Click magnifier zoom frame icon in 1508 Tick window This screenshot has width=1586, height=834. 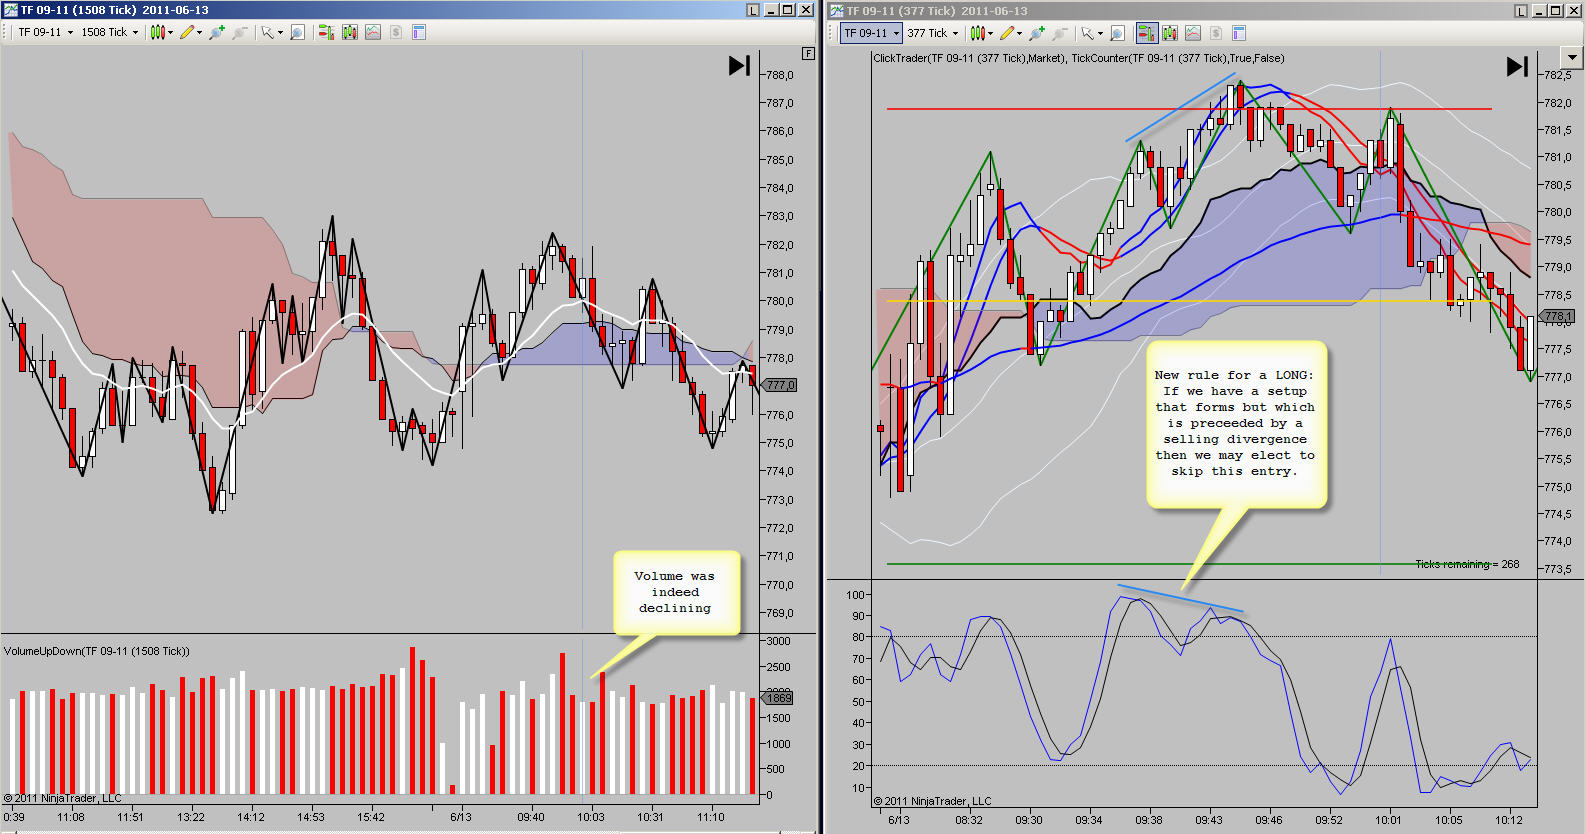[x=297, y=32]
